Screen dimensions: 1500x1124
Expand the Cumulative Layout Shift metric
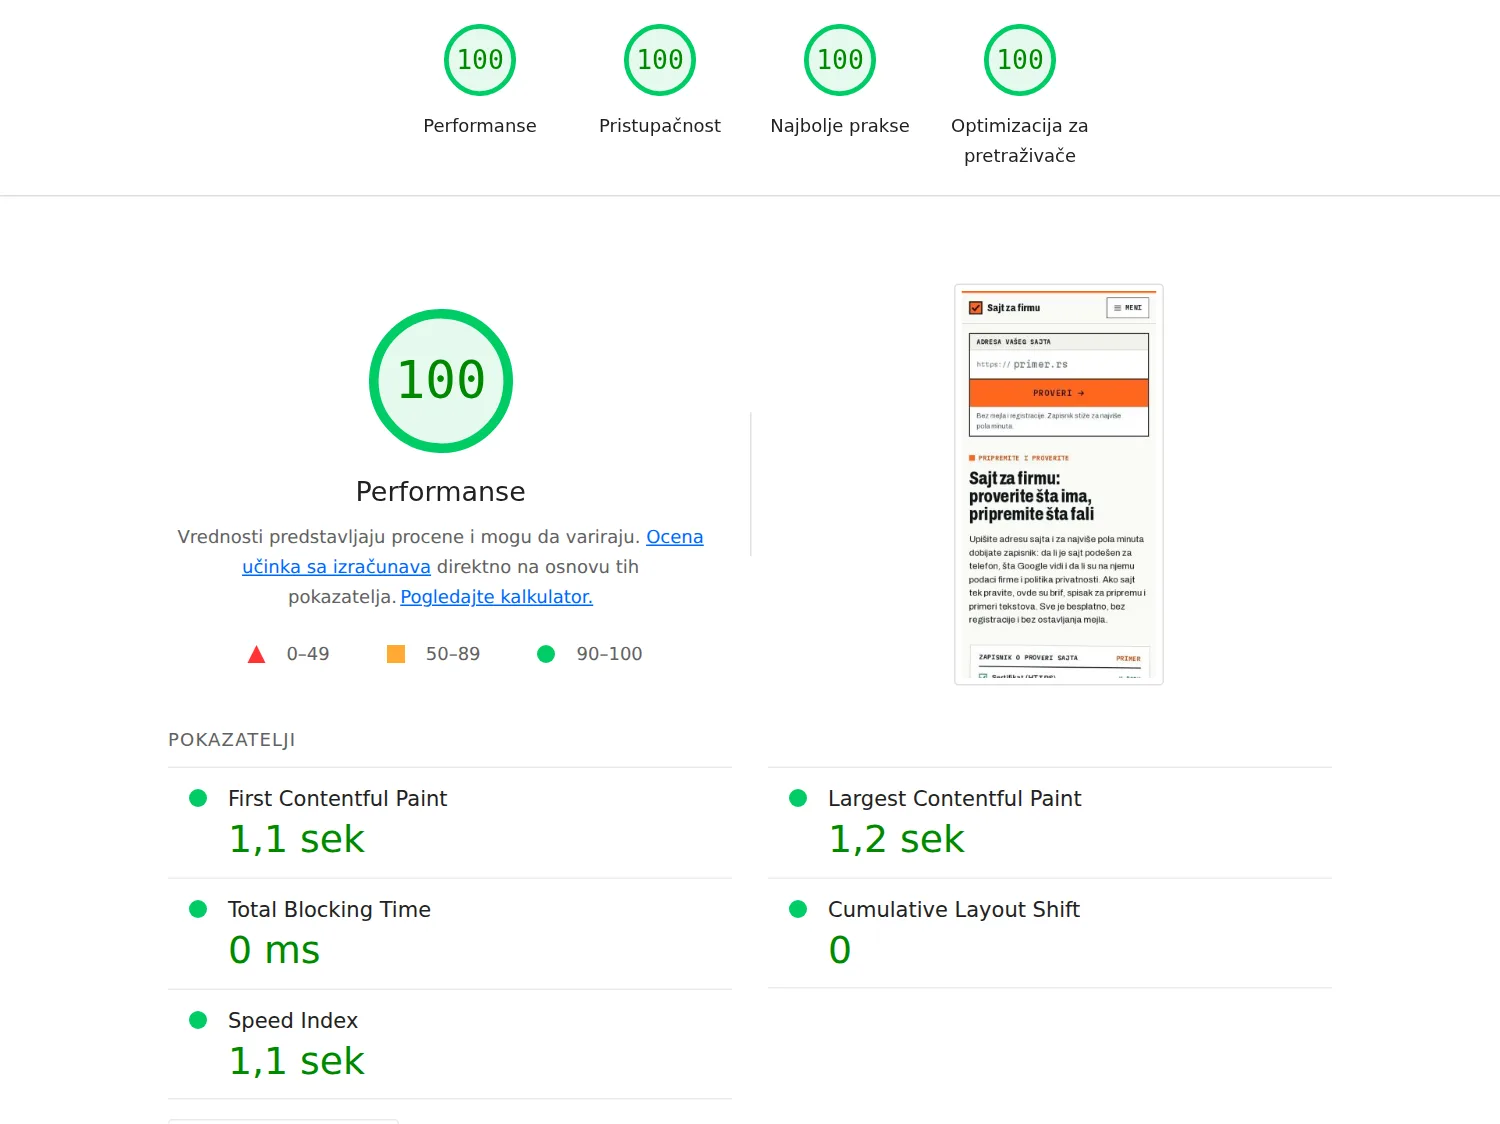[1050, 934]
